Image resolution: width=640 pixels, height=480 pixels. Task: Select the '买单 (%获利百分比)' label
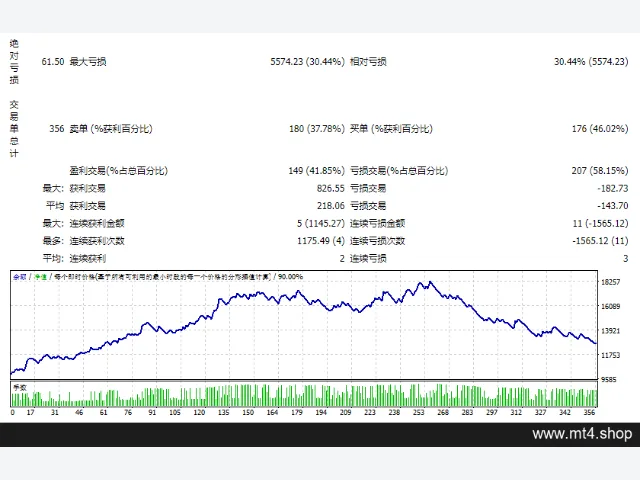pos(391,129)
